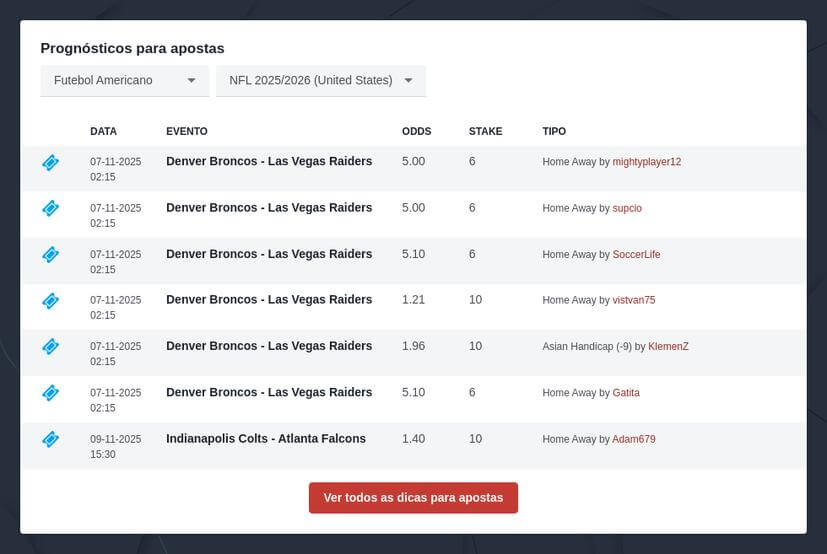Open the NFL 2025/2026 league dropdown
The image size is (827, 554).
click(x=321, y=81)
